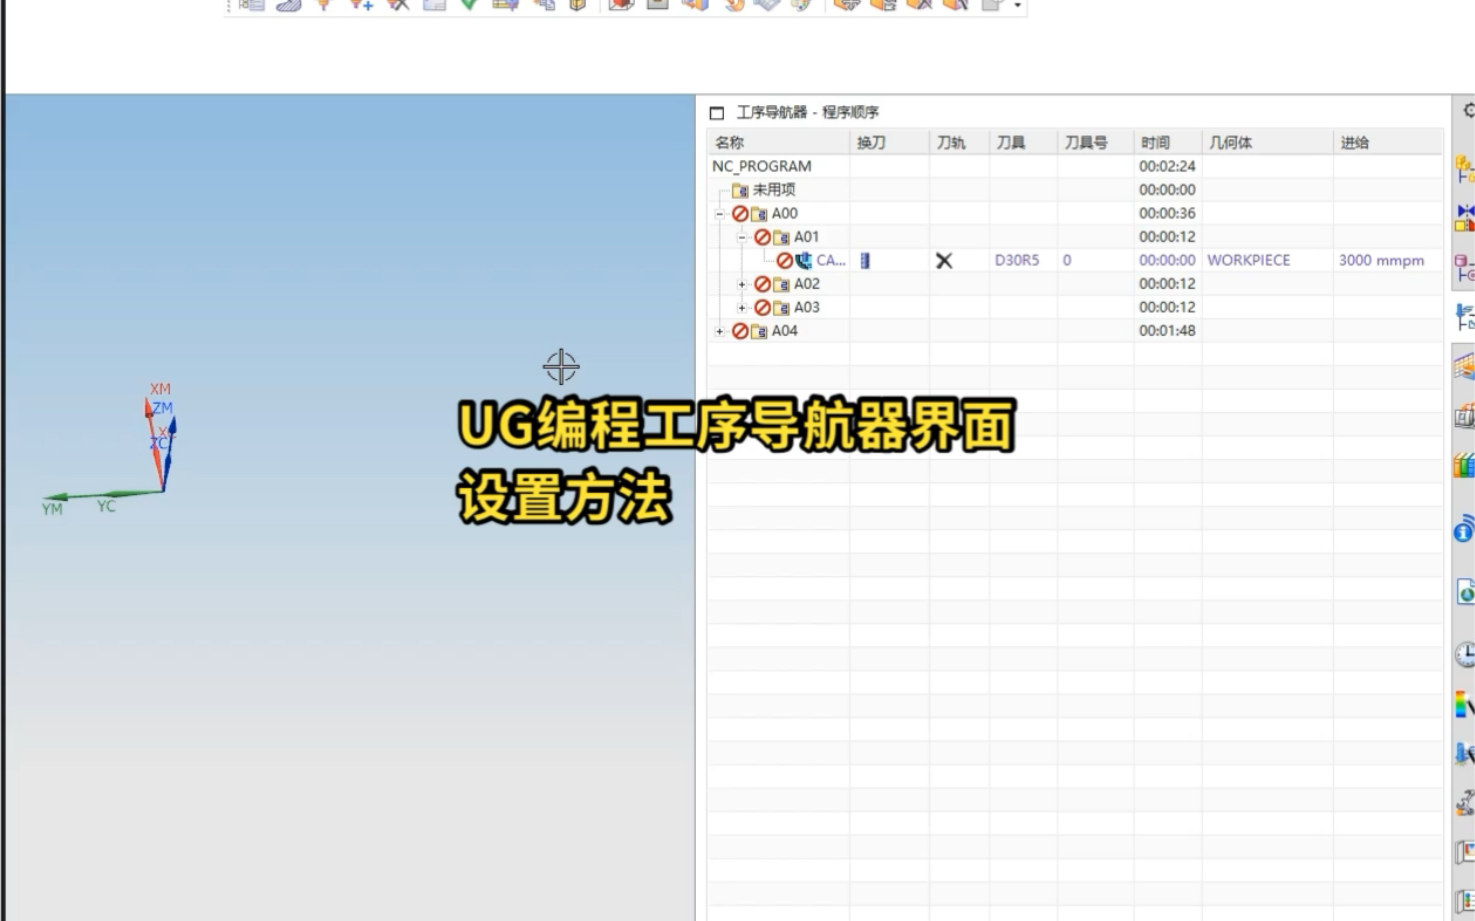Click the 00:00:36 time for A00
Viewport: 1475px width, 921px height.
pos(1167,213)
